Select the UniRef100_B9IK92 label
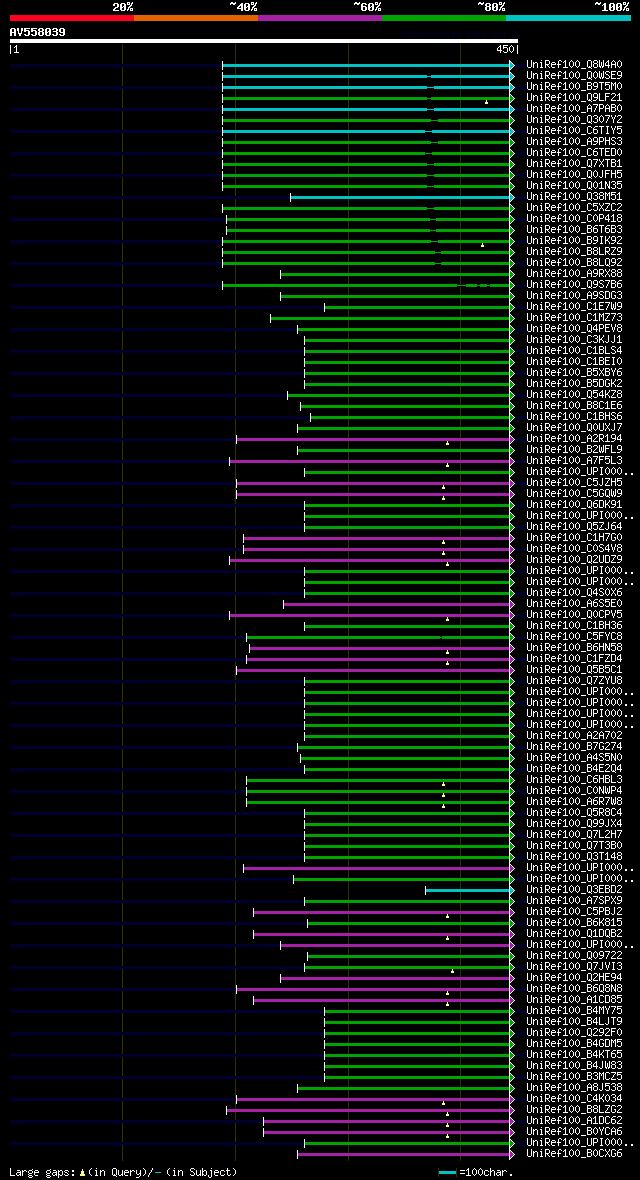Viewport: 640px width, 1180px height. pos(574,241)
